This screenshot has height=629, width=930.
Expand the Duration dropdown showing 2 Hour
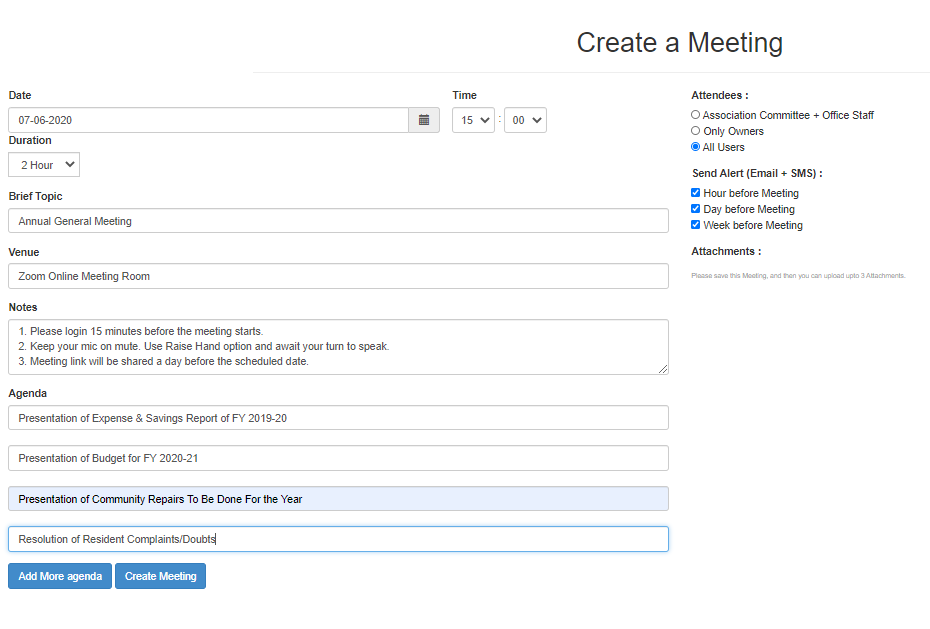coord(44,165)
